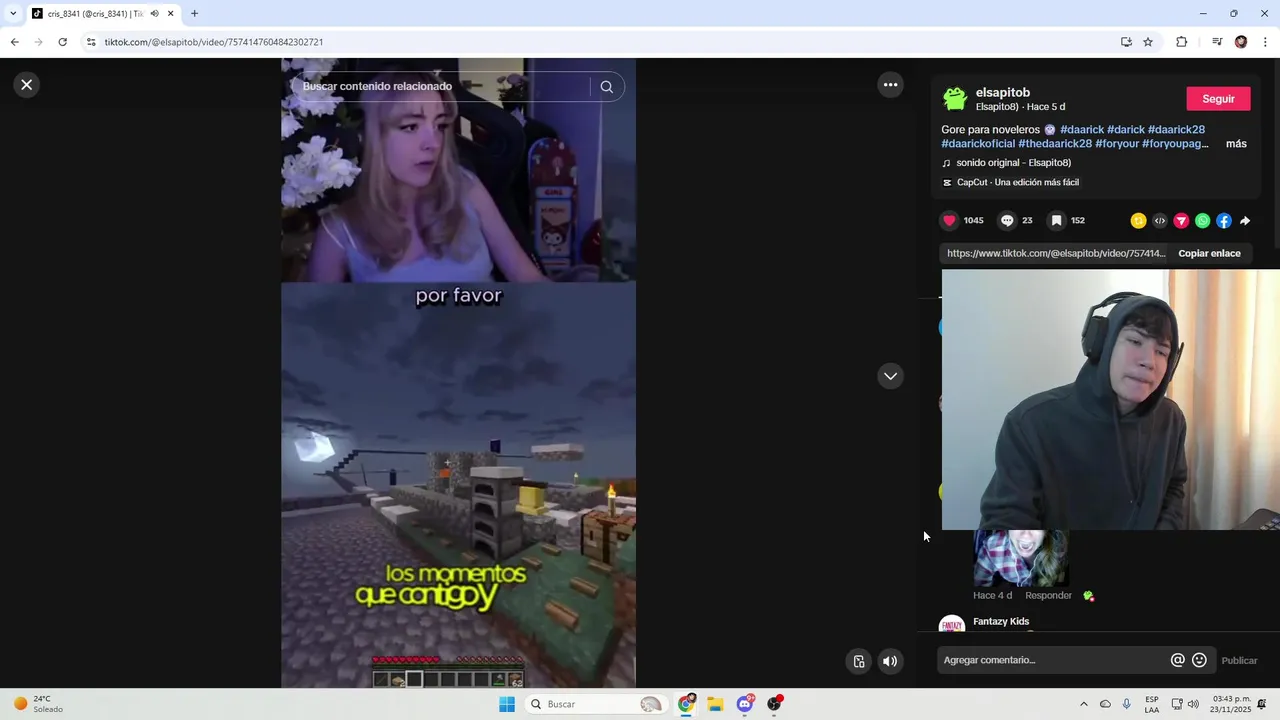Repost using the yellow repost icon

[1138, 221]
